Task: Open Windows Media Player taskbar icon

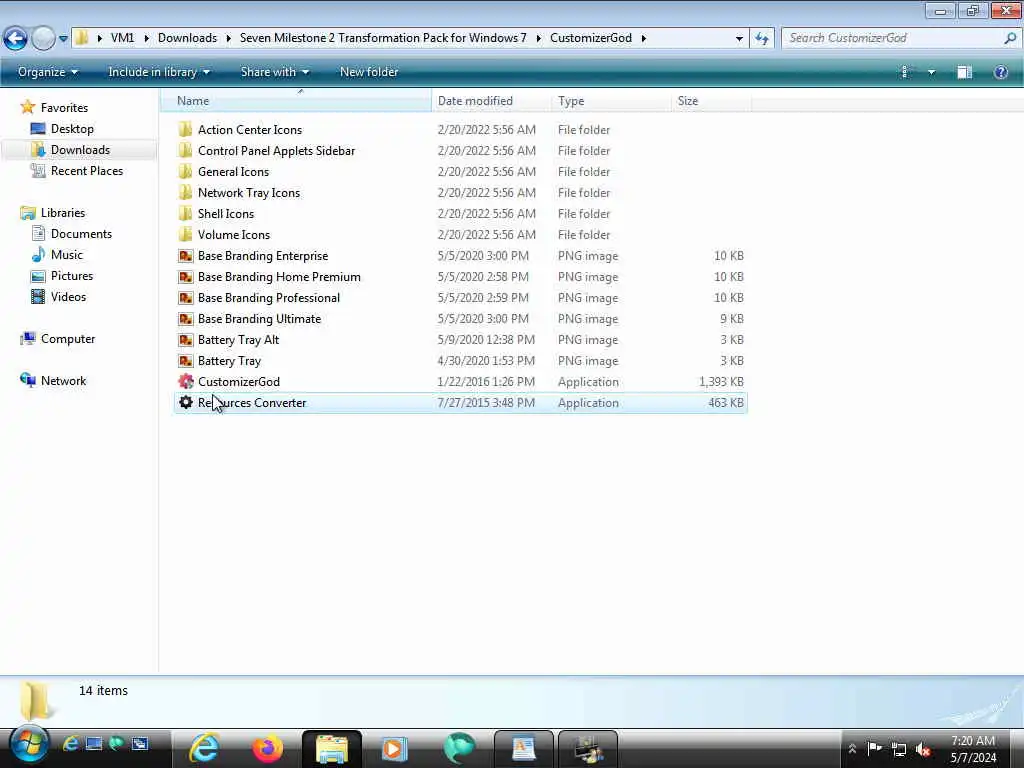Action: pos(394,748)
